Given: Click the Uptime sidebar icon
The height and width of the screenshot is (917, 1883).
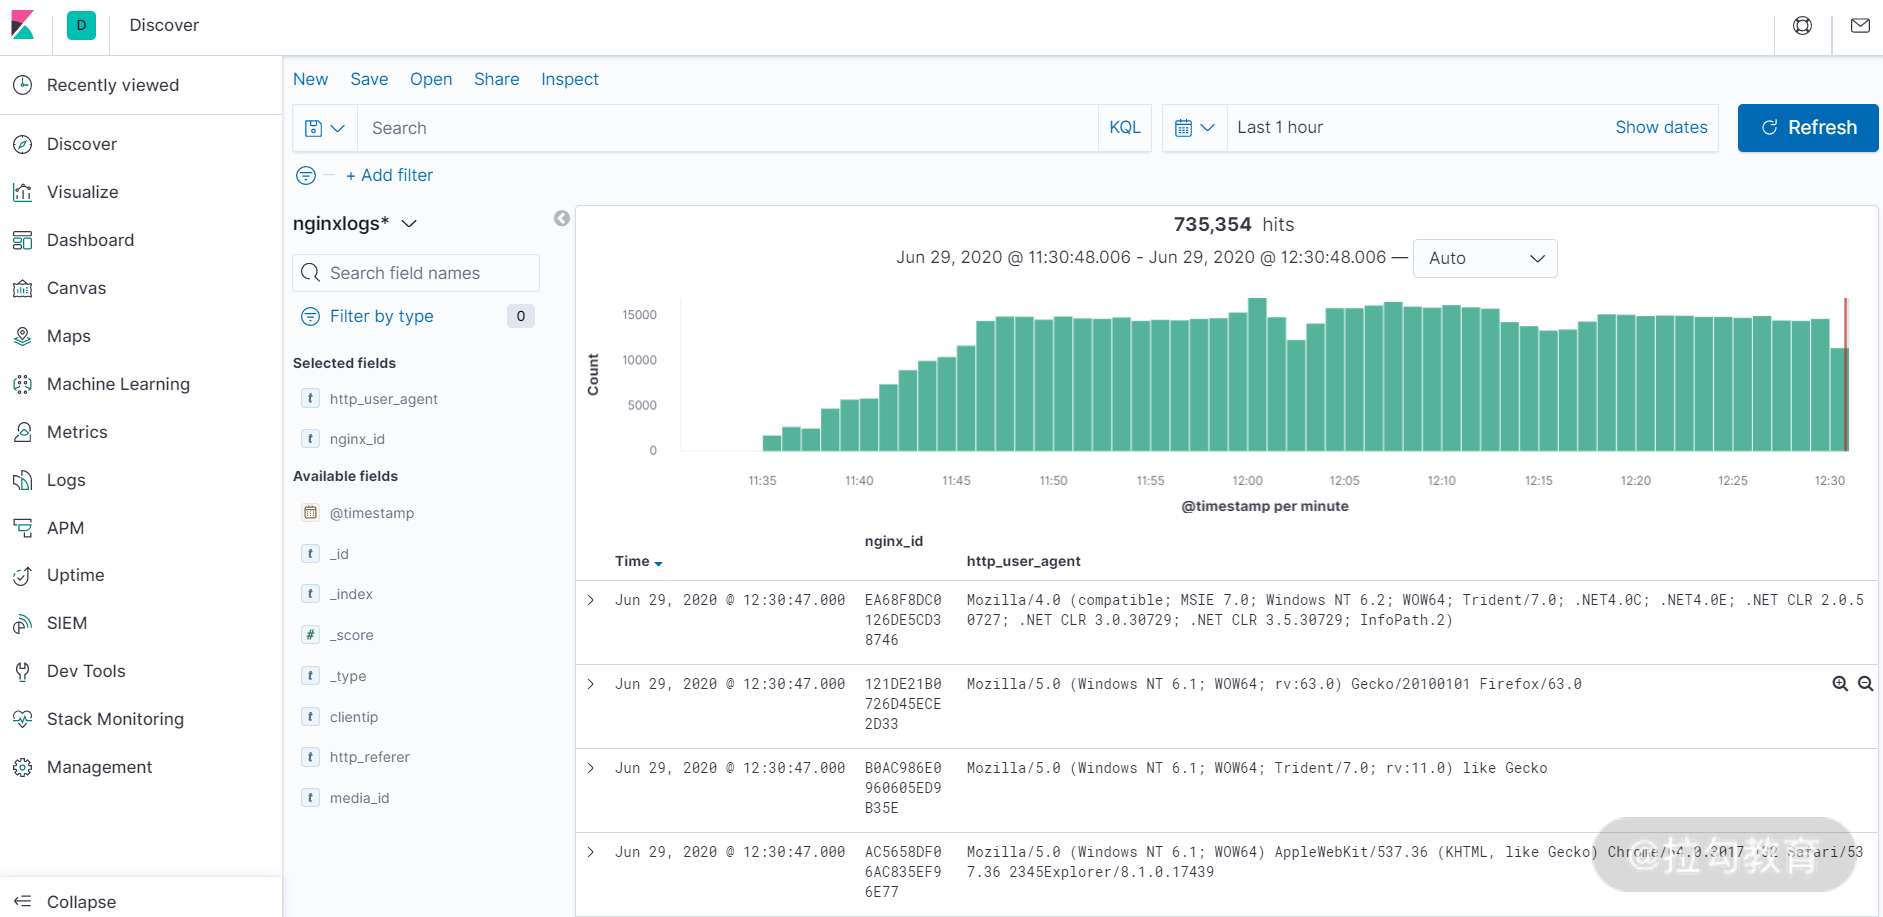Looking at the screenshot, I should [23, 575].
